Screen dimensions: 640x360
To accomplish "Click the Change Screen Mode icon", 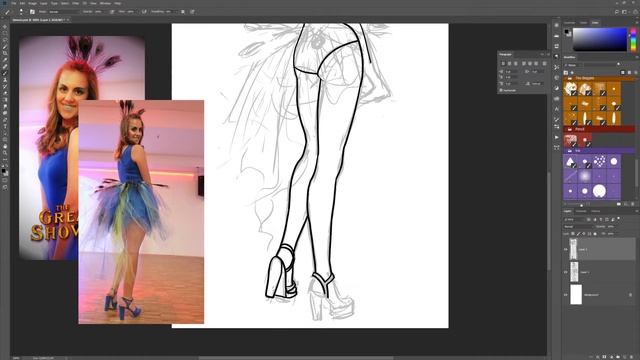I will (5, 187).
